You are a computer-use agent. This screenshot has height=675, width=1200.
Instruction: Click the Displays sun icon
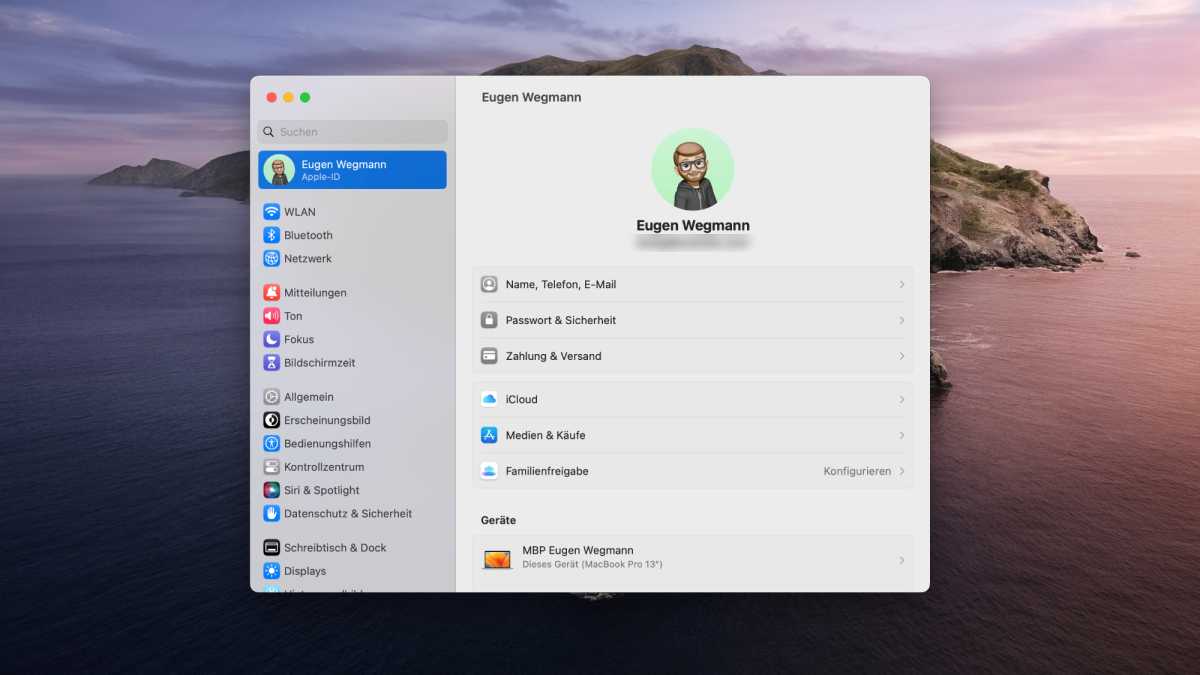[x=271, y=571]
